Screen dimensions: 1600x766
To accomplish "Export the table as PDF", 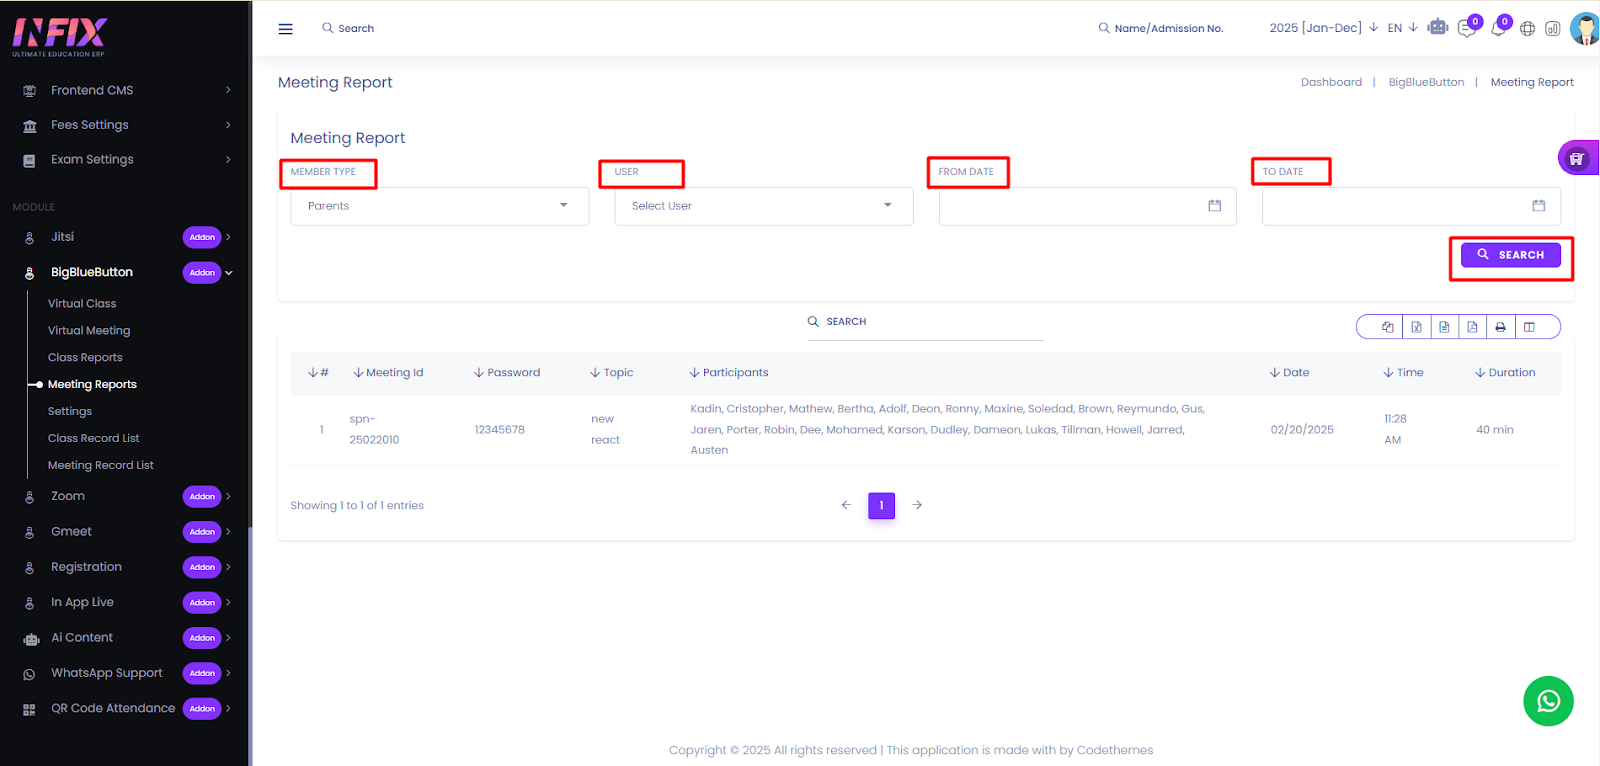I will coord(1472,327).
